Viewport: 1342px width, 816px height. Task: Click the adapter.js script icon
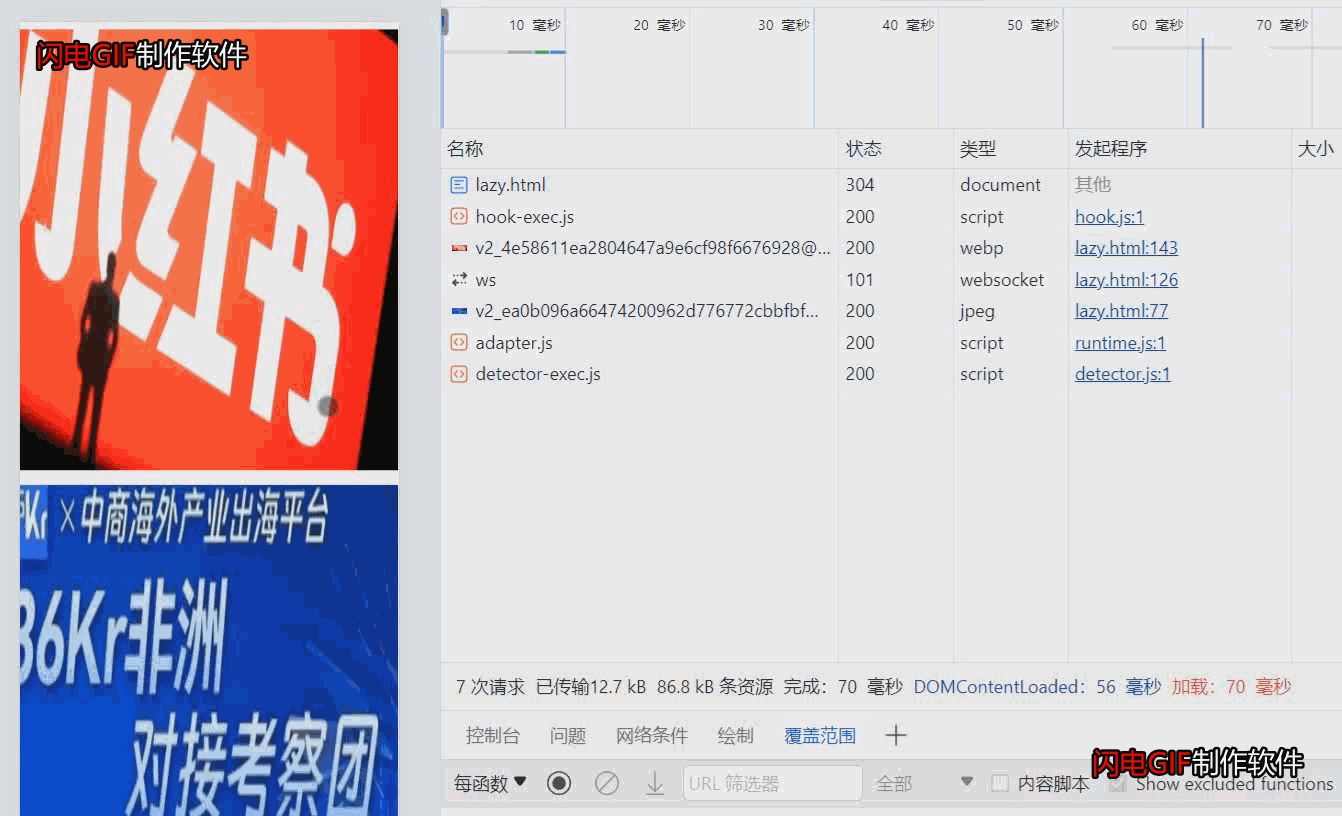[x=459, y=343]
